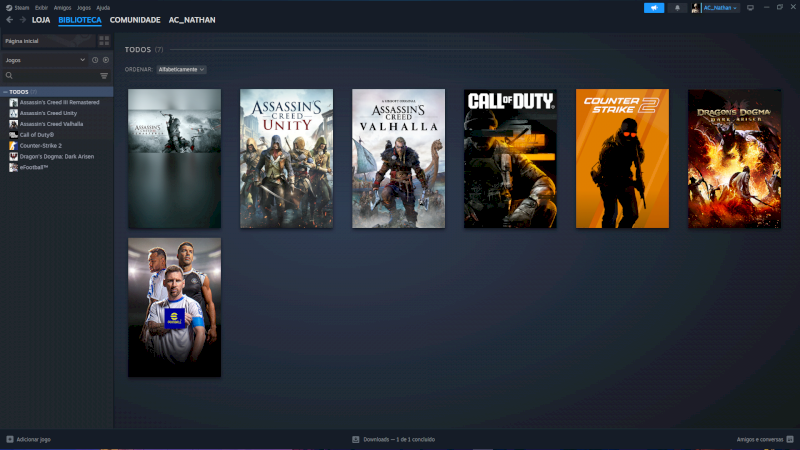Open the advanced filter options icon
The width and height of the screenshot is (800, 450).
click(104, 76)
